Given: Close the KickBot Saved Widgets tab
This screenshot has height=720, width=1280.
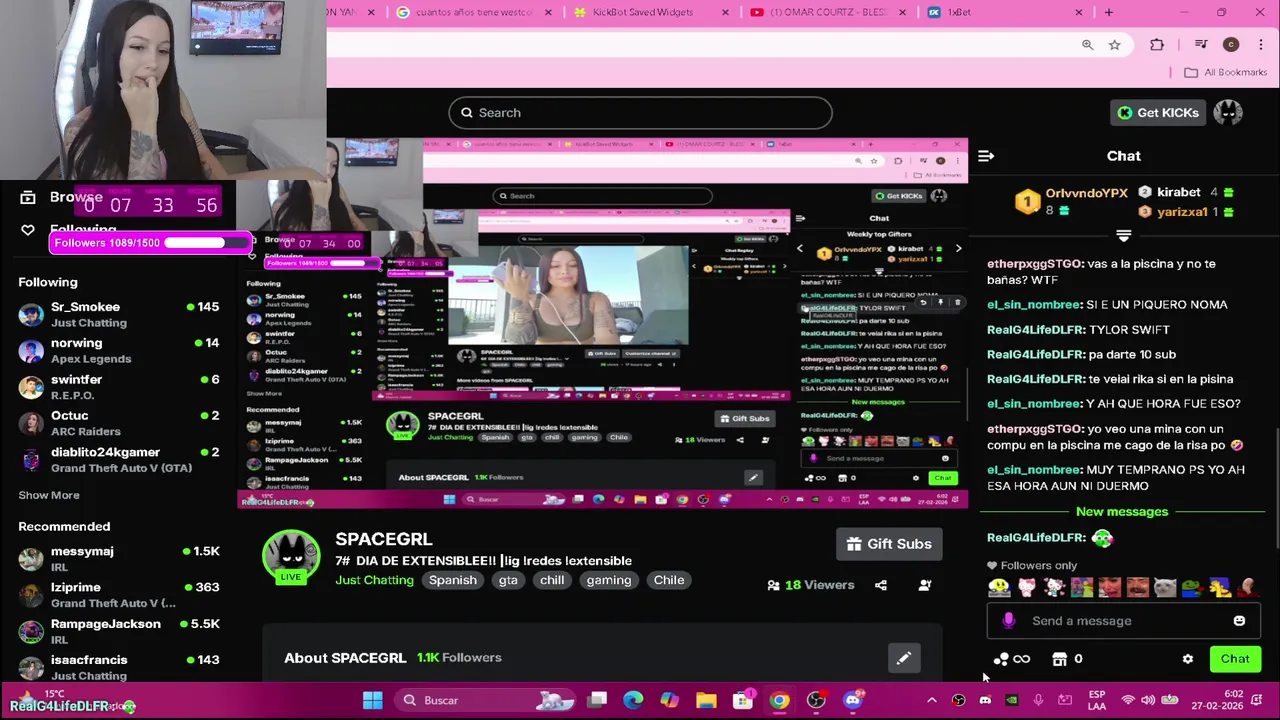Looking at the screenshot, I should tap(726, 12).
